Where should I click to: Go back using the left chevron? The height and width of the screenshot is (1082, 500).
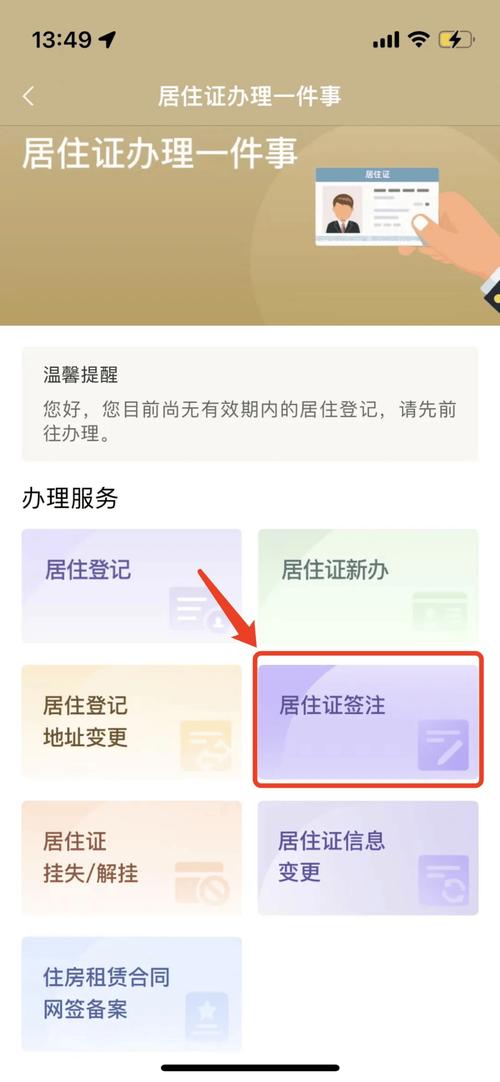pos(28,96)
